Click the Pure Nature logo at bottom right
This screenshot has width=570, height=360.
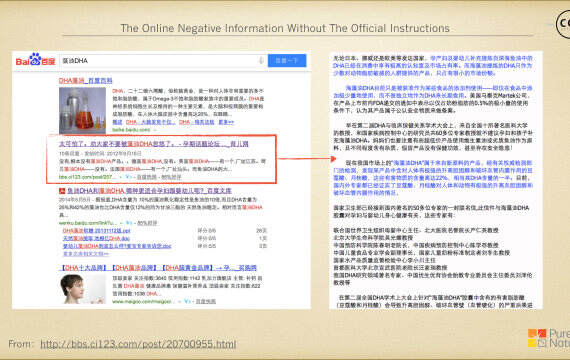pos(549,338)
